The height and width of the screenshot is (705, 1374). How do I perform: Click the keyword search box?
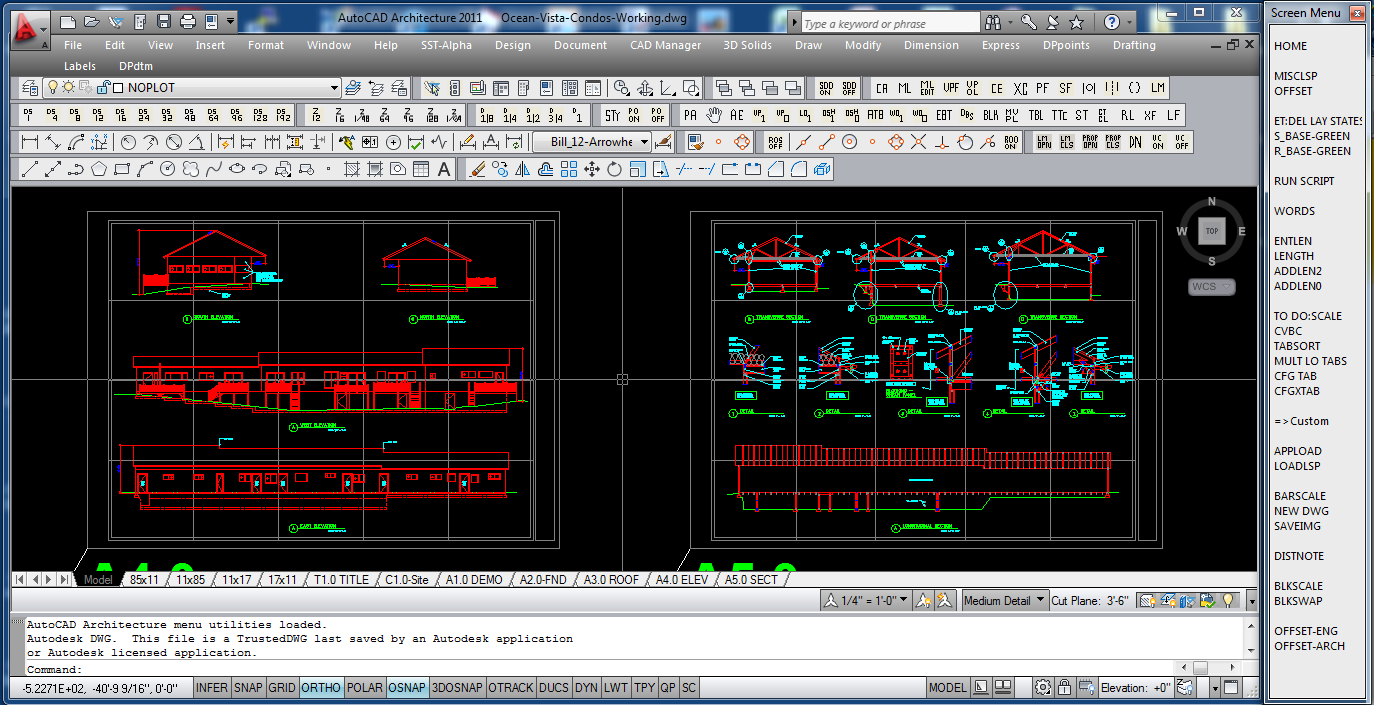click(x=890, y=22)
